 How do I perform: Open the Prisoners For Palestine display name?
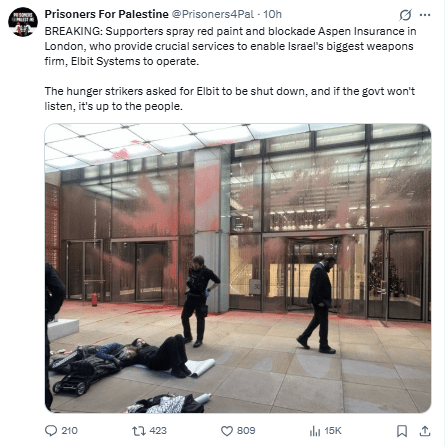coord(106,14)
